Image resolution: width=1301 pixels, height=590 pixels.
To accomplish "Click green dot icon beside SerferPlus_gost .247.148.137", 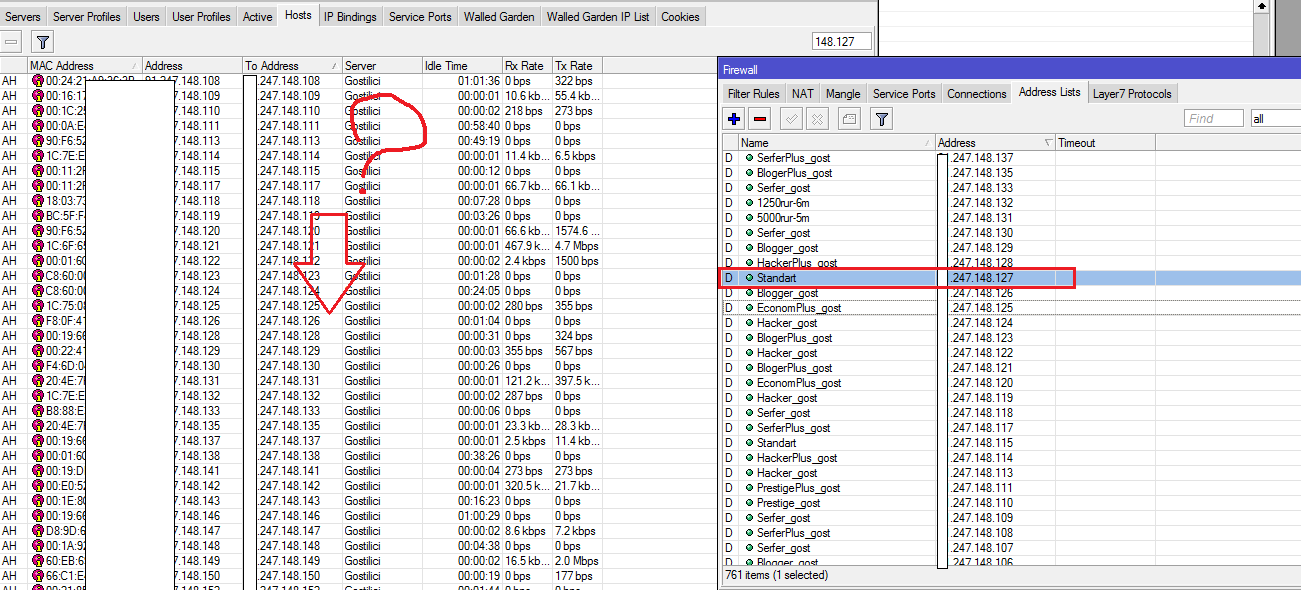I will click(x=749, y=158).
